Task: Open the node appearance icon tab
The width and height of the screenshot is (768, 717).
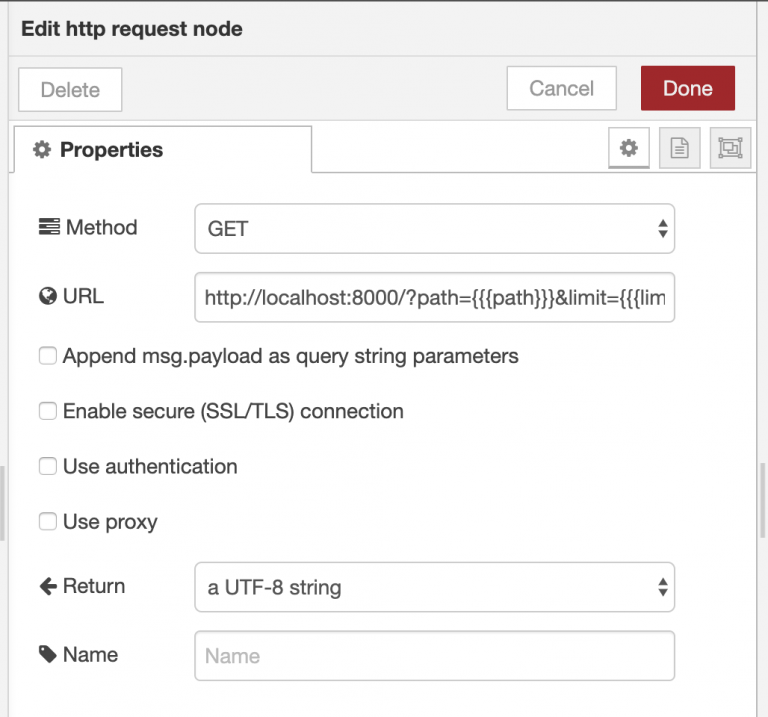Action: click(730, 148)
